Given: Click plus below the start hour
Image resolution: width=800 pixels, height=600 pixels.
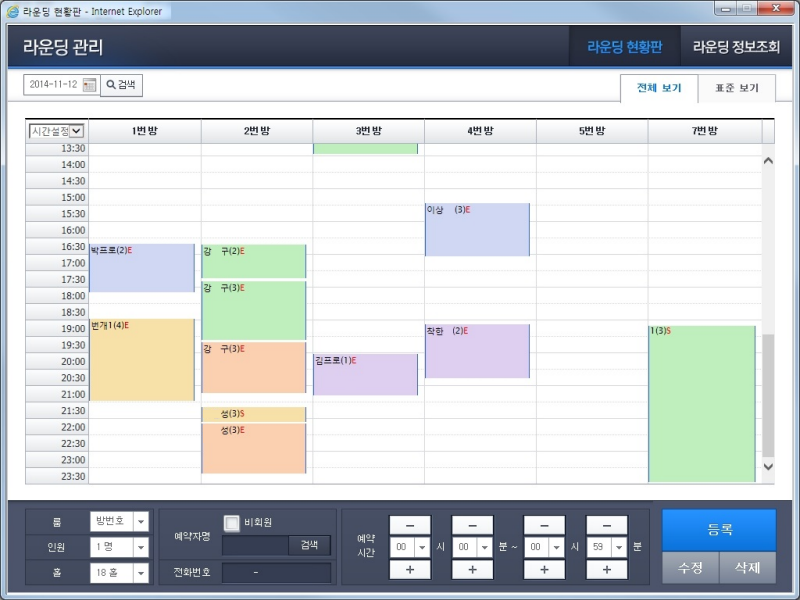Looking at the screenshot, I should (x=410, y=569).
